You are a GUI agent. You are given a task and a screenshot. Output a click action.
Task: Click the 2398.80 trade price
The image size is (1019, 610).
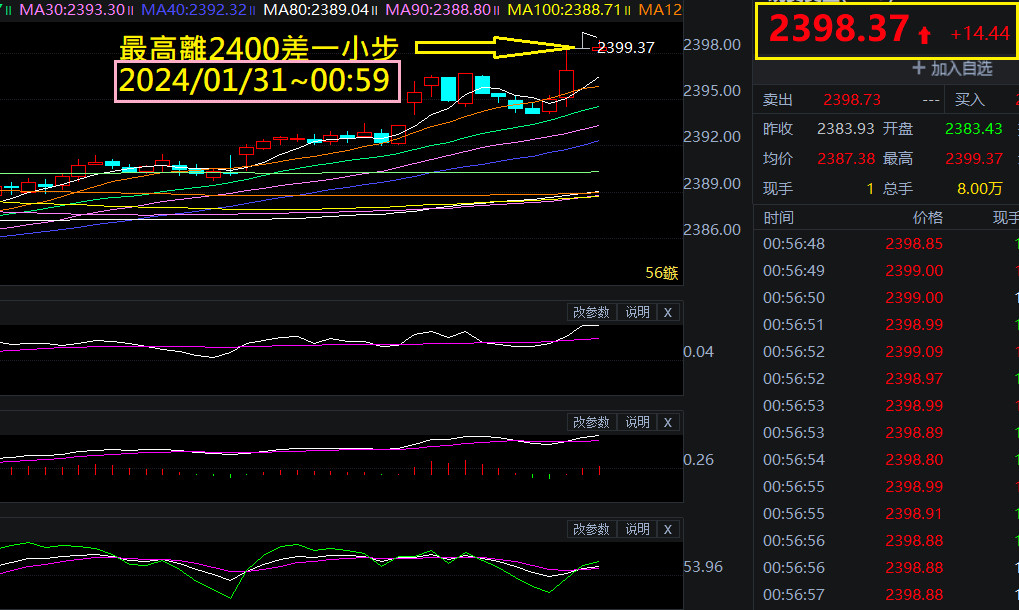click(914, 459)
